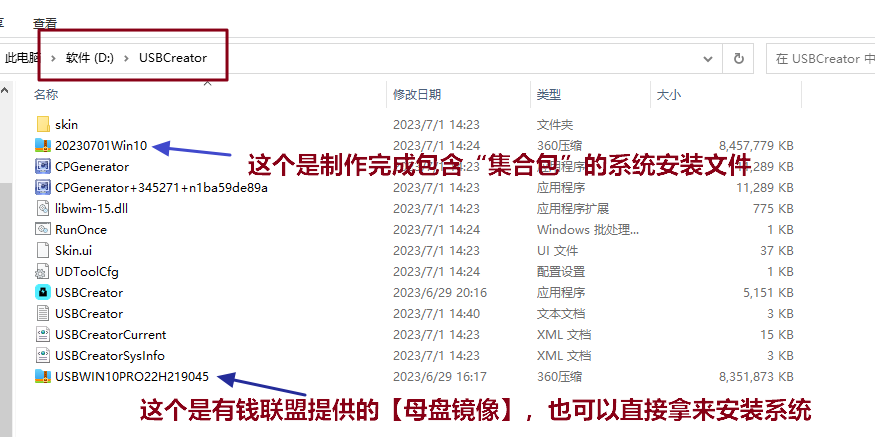Click the USBCreatorSysInfo XML file icon
Screen dimensions: 875x437
(x=42, y=355)
